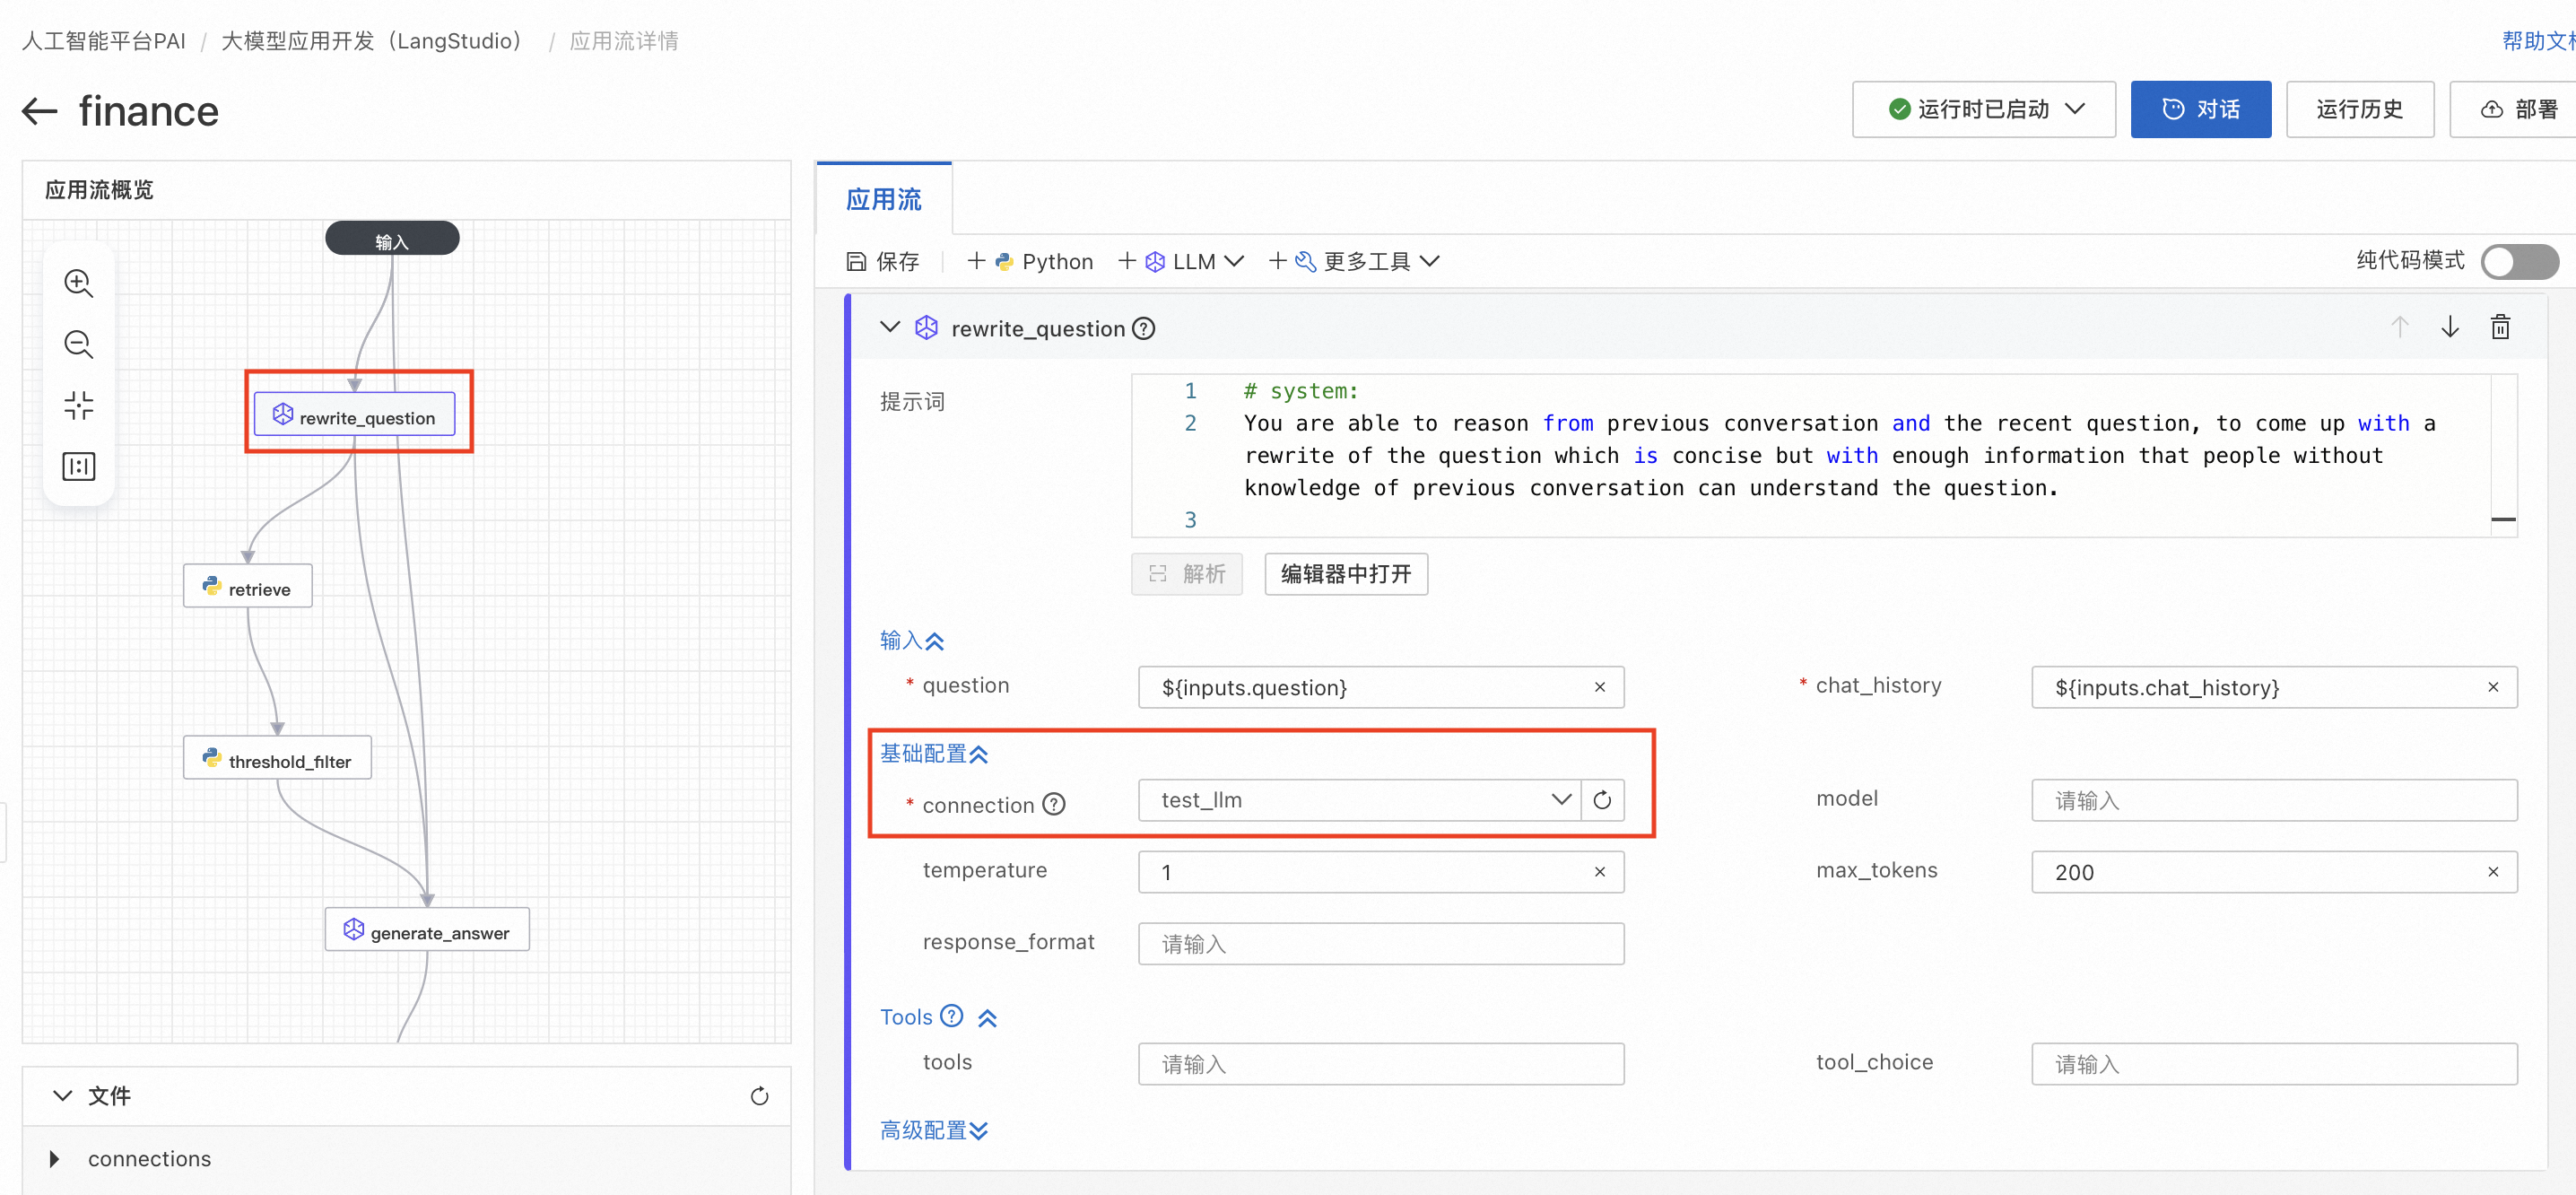Click the open in editor button
This screenshot has width=2576, height=1195.
(x=1345, y=574)
